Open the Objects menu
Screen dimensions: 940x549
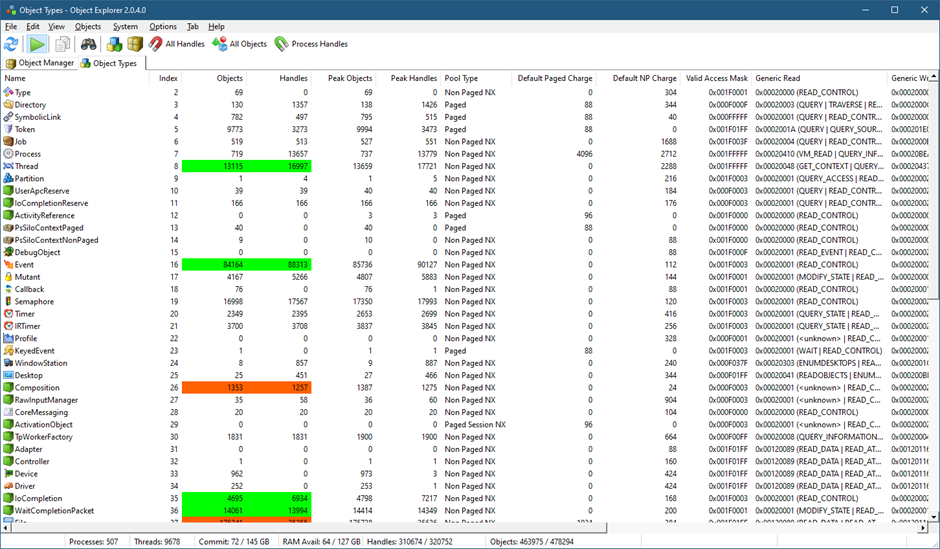point(88,26)
